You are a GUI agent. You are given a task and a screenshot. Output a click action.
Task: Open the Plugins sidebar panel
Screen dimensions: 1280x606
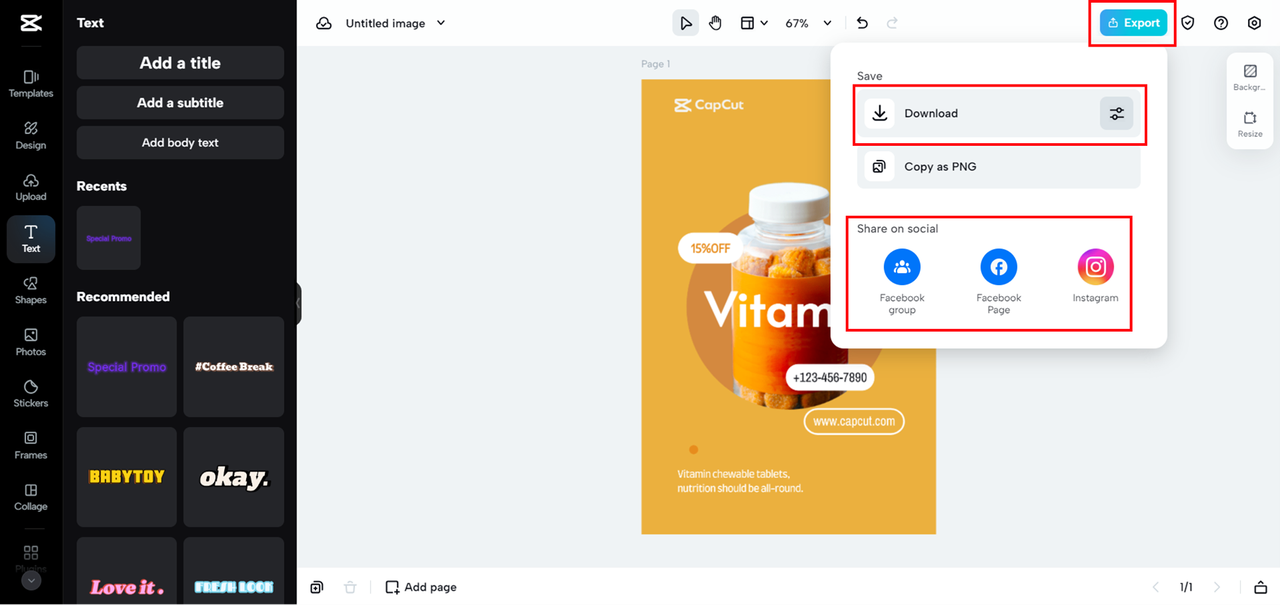31,556
